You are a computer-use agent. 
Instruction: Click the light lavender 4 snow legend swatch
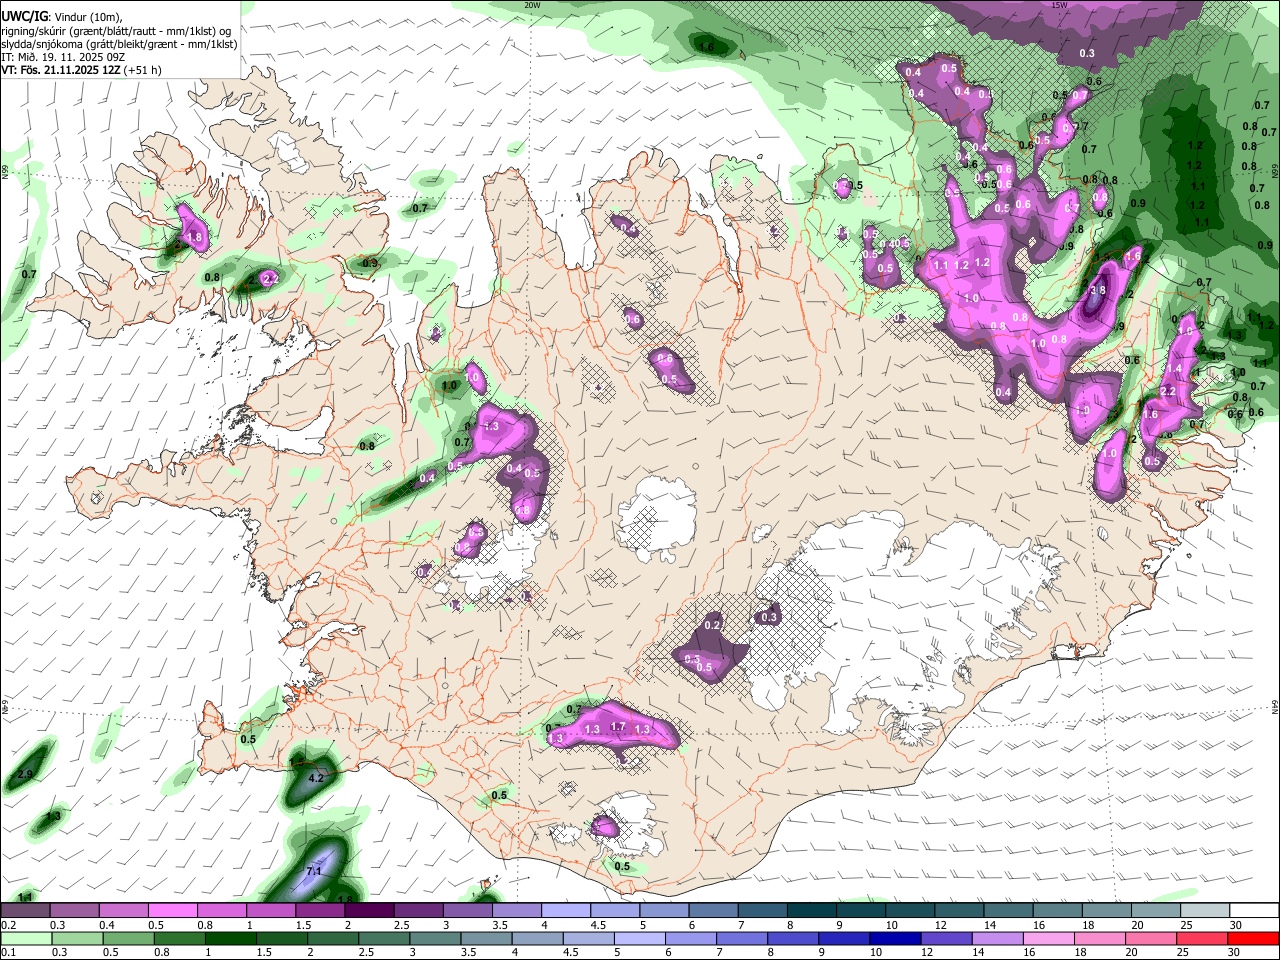[566, 911]
